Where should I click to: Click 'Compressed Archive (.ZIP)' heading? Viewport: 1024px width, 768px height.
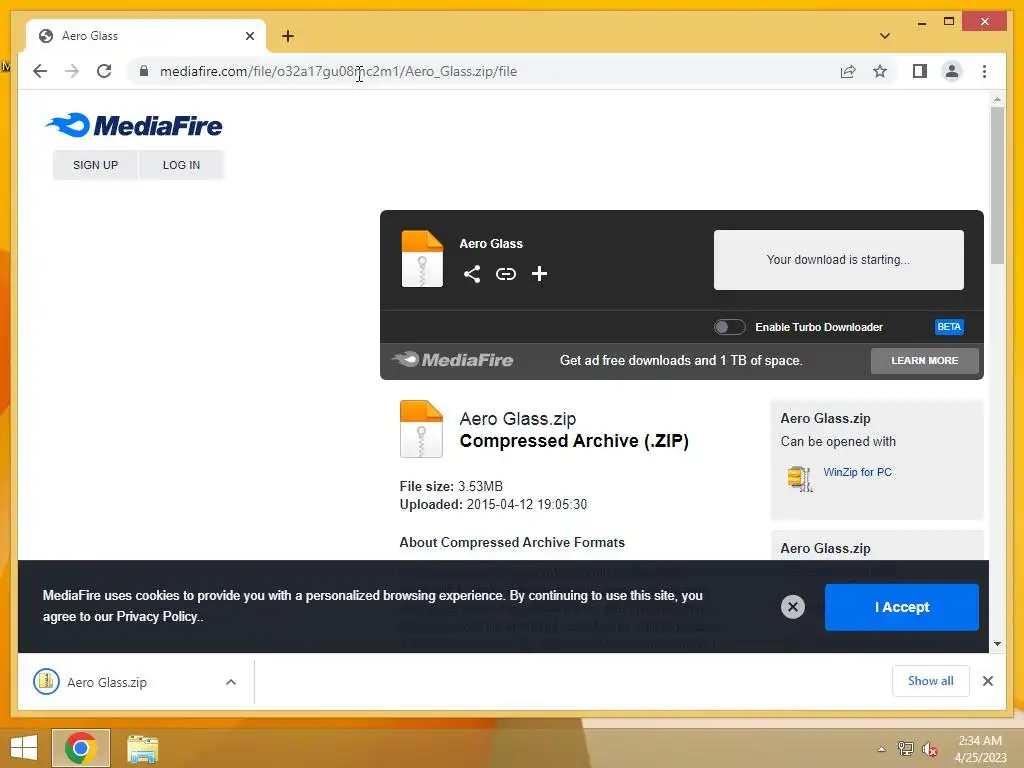(x=574, y=441)
